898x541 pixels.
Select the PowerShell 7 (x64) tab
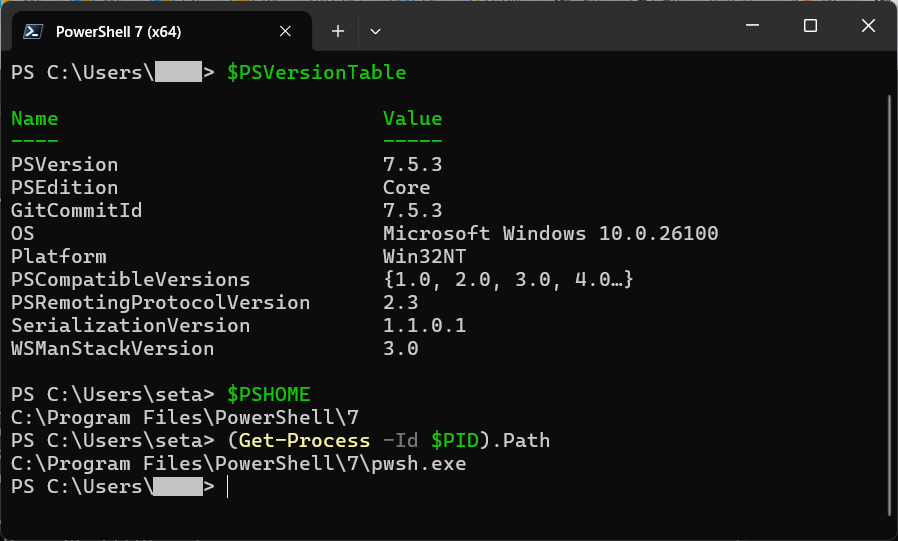tap(162, 31)
